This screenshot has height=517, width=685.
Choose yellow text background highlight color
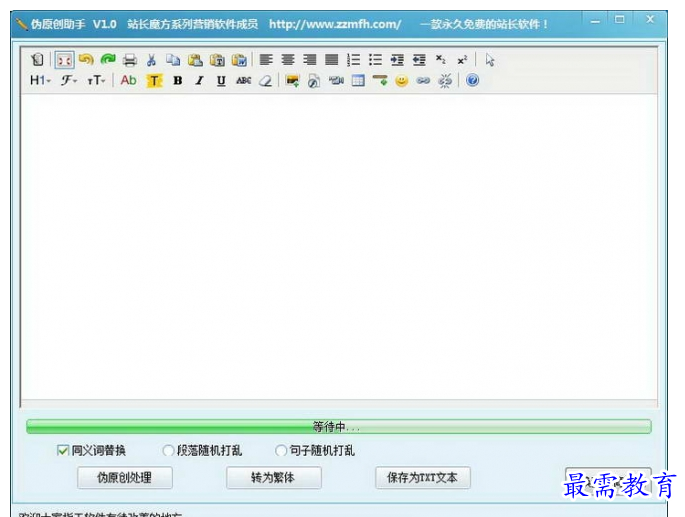point(154,81)
